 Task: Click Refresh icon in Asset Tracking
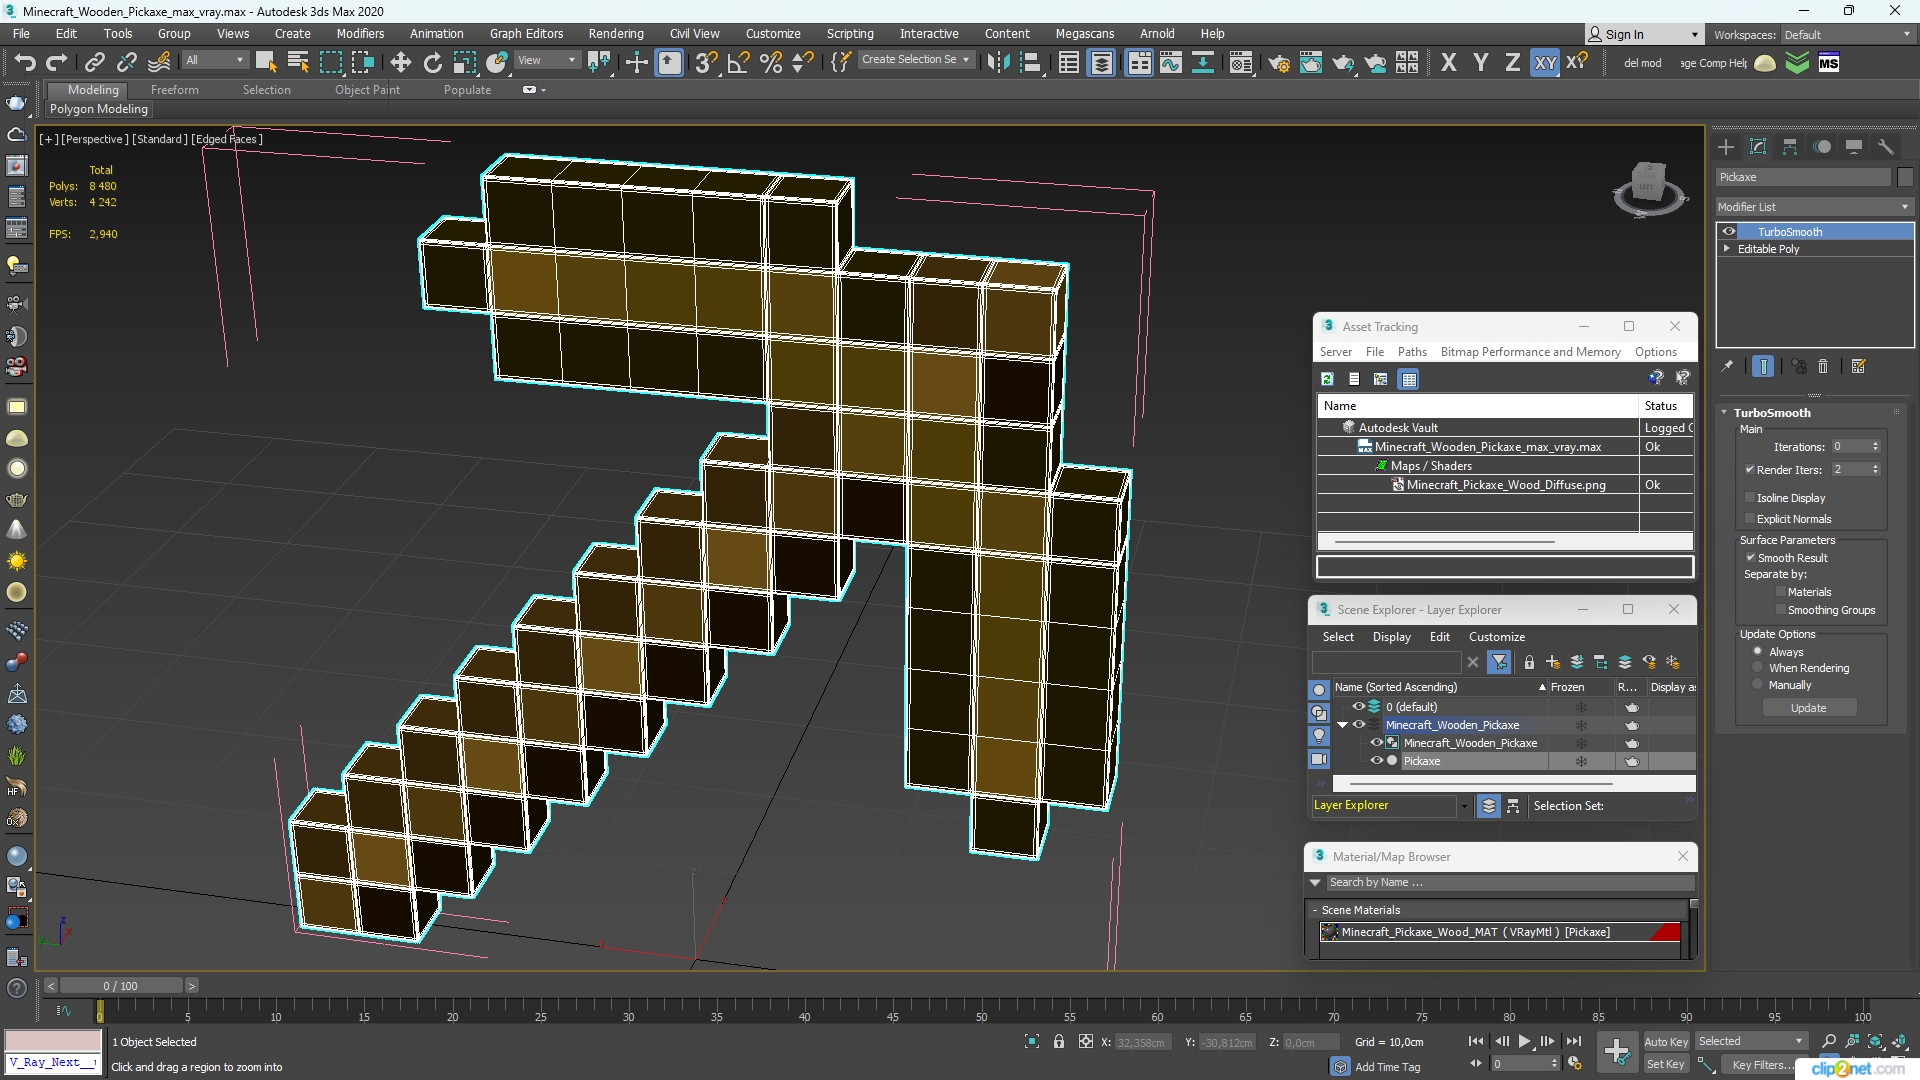click(1327, 379)
